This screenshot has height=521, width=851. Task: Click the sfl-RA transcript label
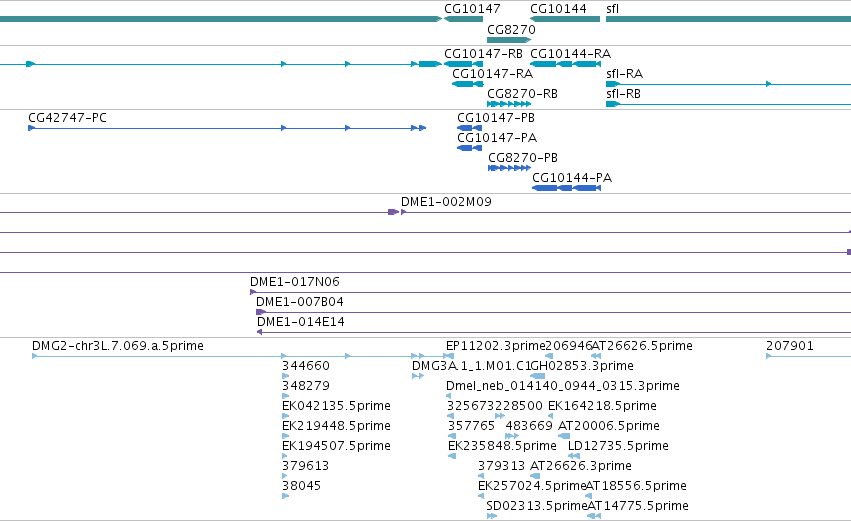point(624,74)
